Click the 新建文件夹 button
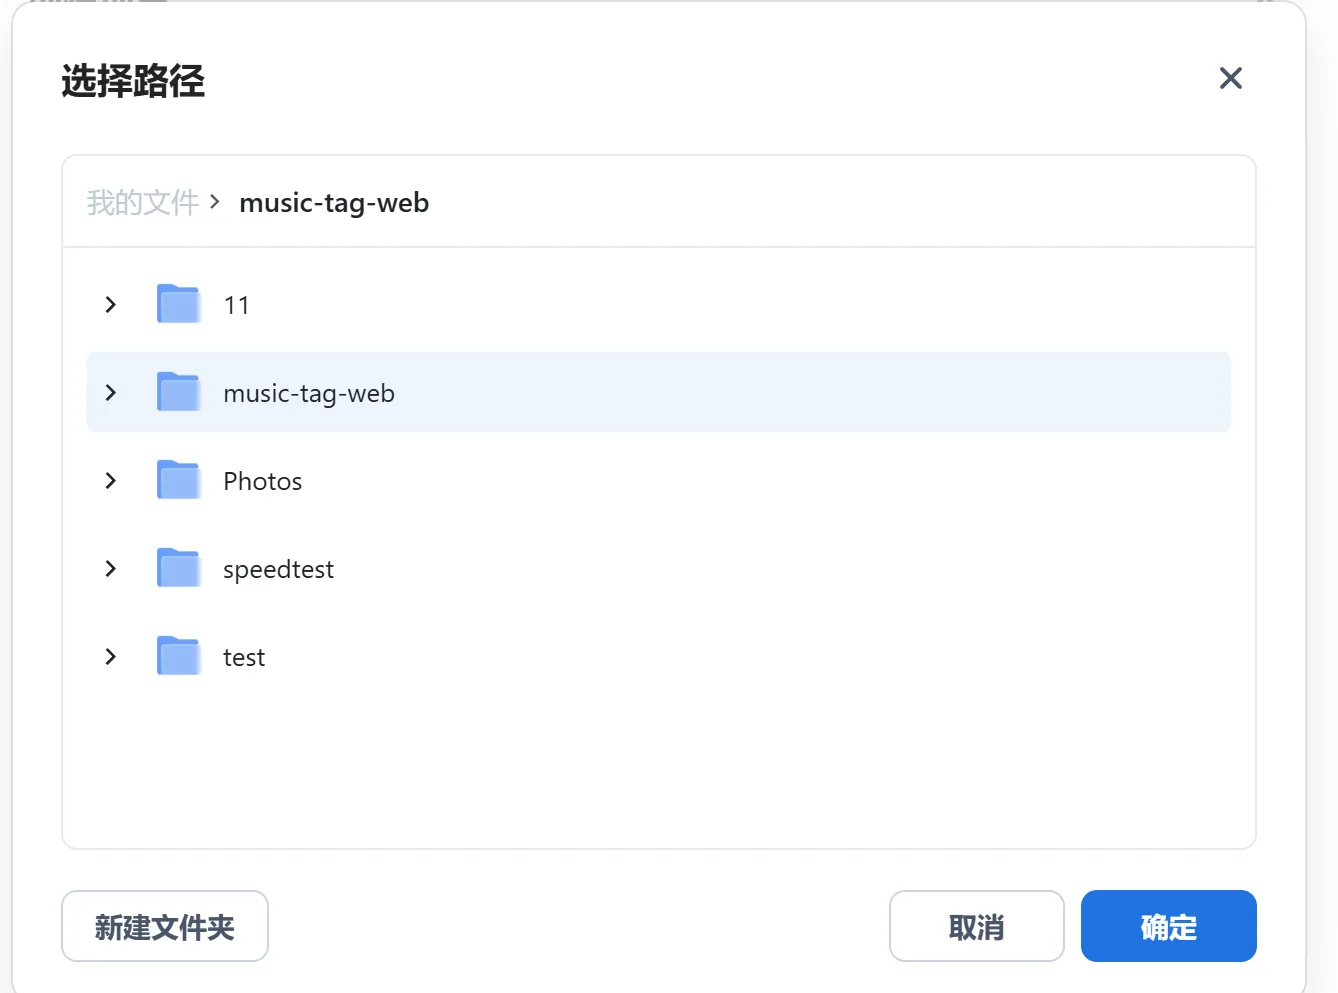Viewport: 1338px width, 993px height. click(x=165, y=926)
